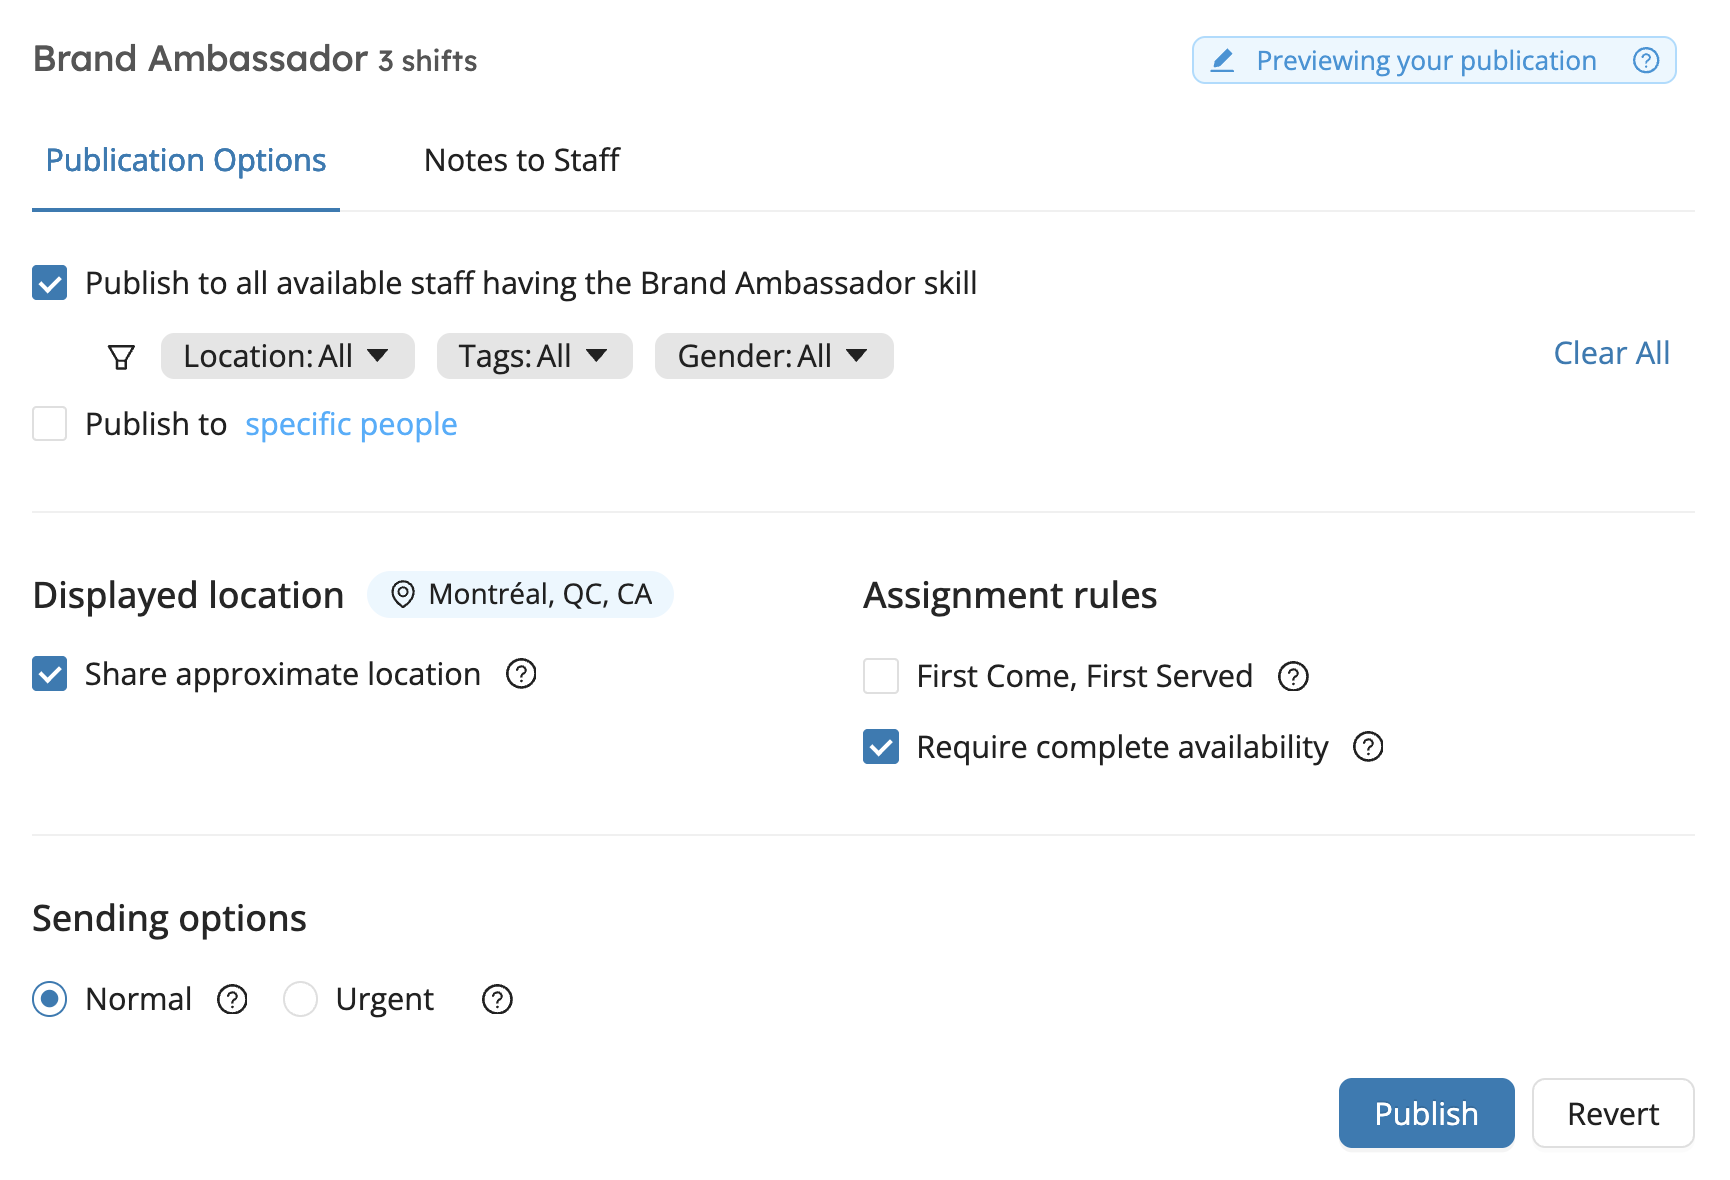This screenshot has width=1730, height=1180.
Task: Open the Gender: All filter dropdown
Action: (774, 356)
